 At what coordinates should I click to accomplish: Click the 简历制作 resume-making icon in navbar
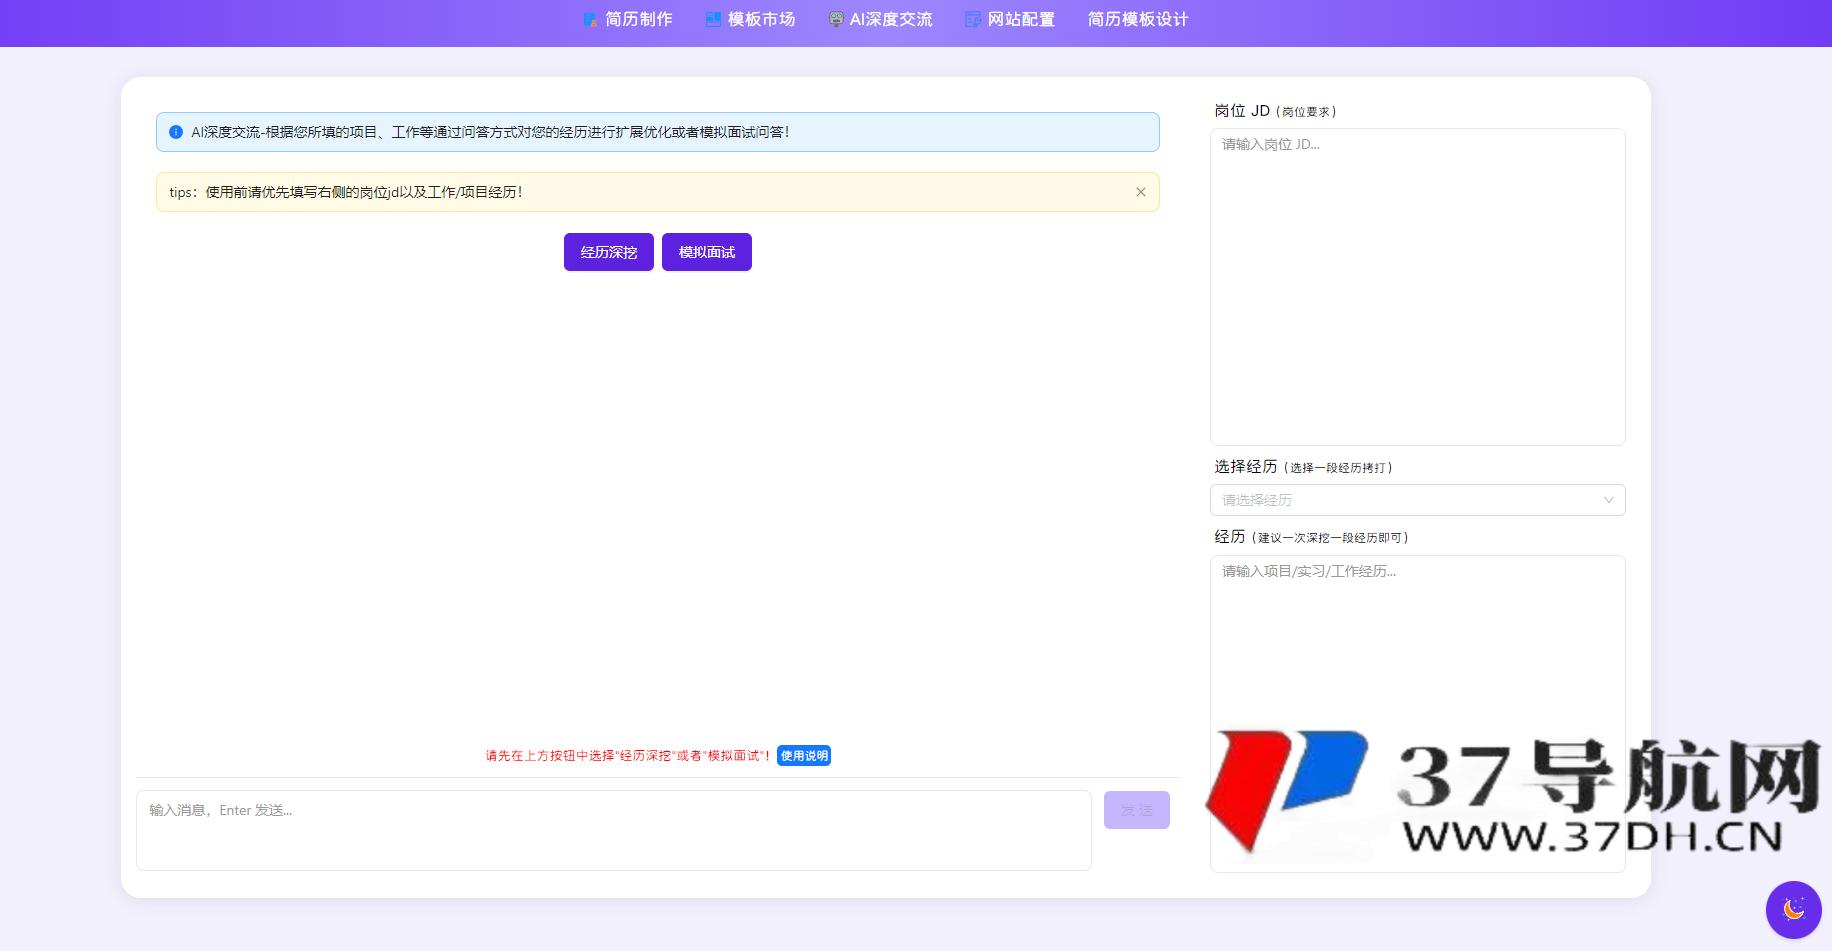coord(589,18)
